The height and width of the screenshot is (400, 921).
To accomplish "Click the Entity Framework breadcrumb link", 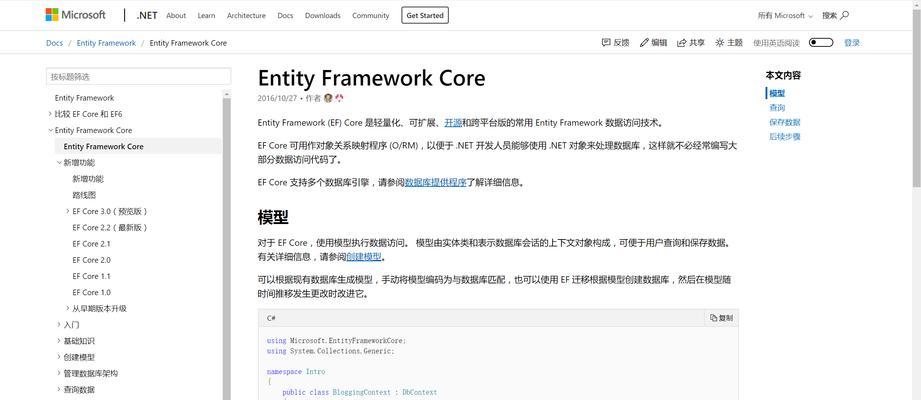I will point(106,43).
